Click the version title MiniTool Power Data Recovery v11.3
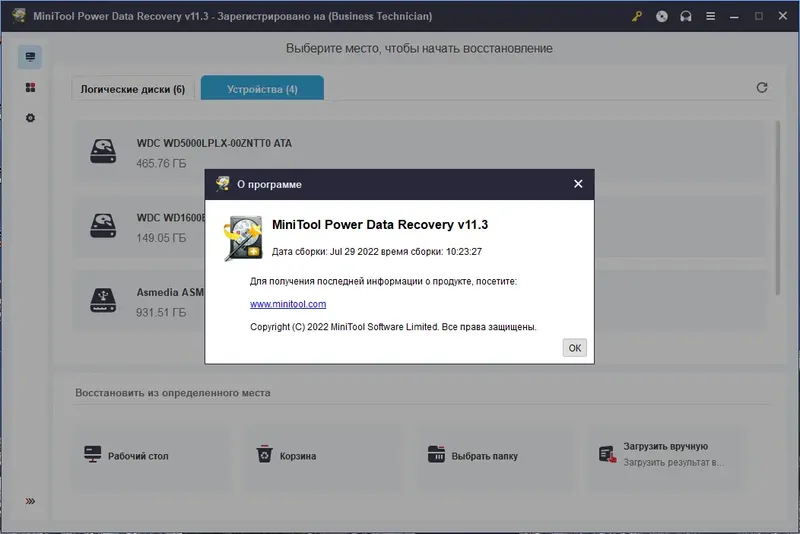Screen dimensions: 800x534 pyautogui.click(x=380, y=225)
